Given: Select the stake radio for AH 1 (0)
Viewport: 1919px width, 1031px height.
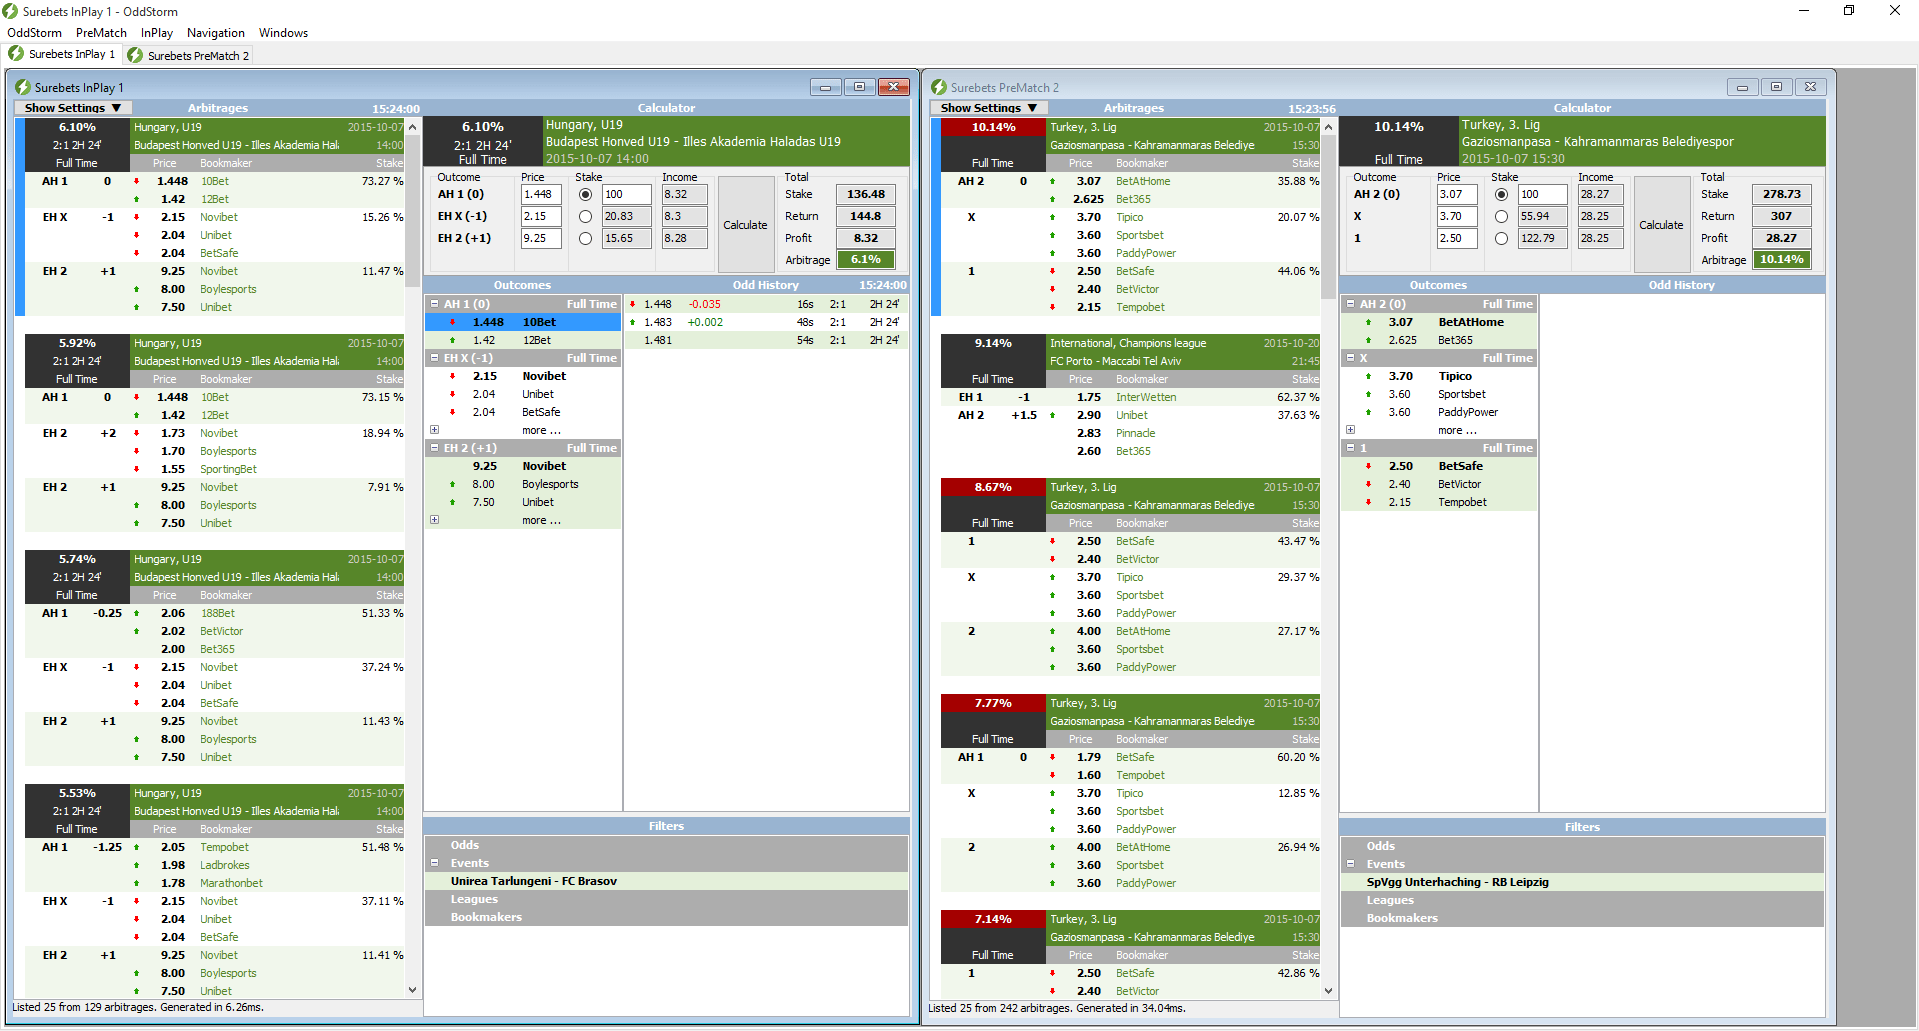Looking at the screenshot, I should coord(585,194).
